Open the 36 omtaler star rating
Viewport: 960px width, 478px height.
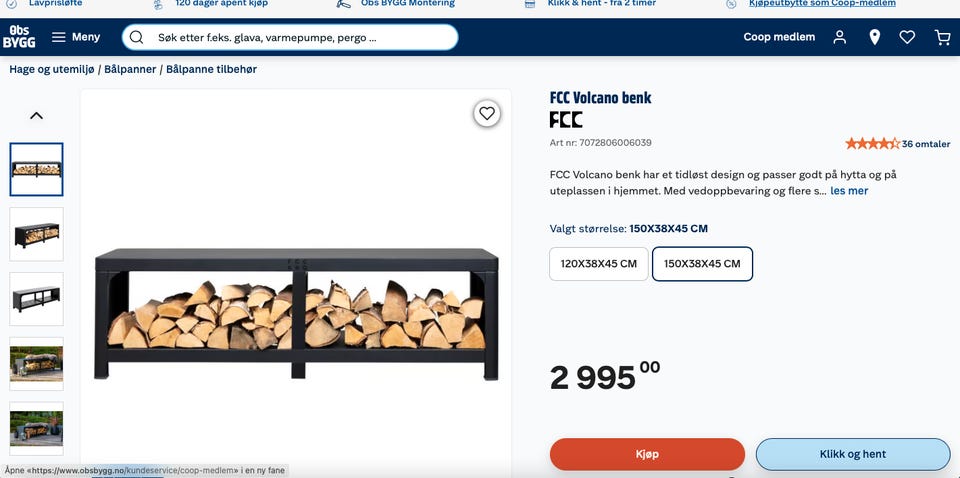(897, 144)
